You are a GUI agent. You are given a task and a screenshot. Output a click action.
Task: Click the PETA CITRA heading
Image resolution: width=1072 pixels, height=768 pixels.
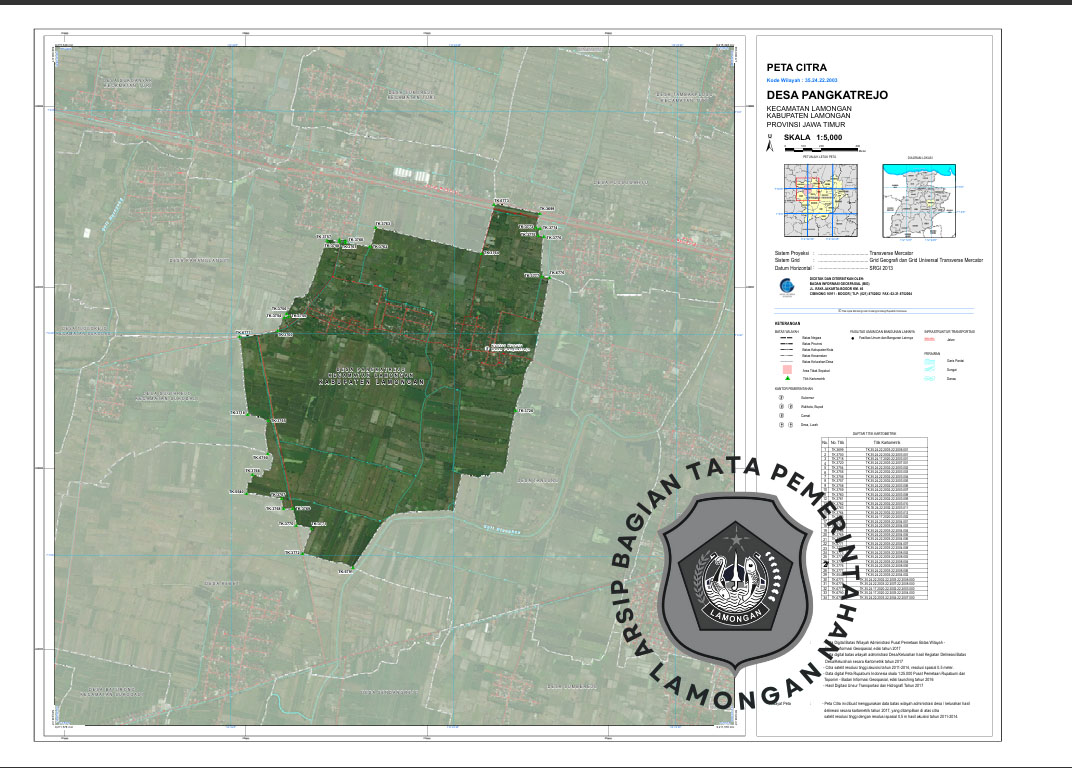[x=796, y=67]
